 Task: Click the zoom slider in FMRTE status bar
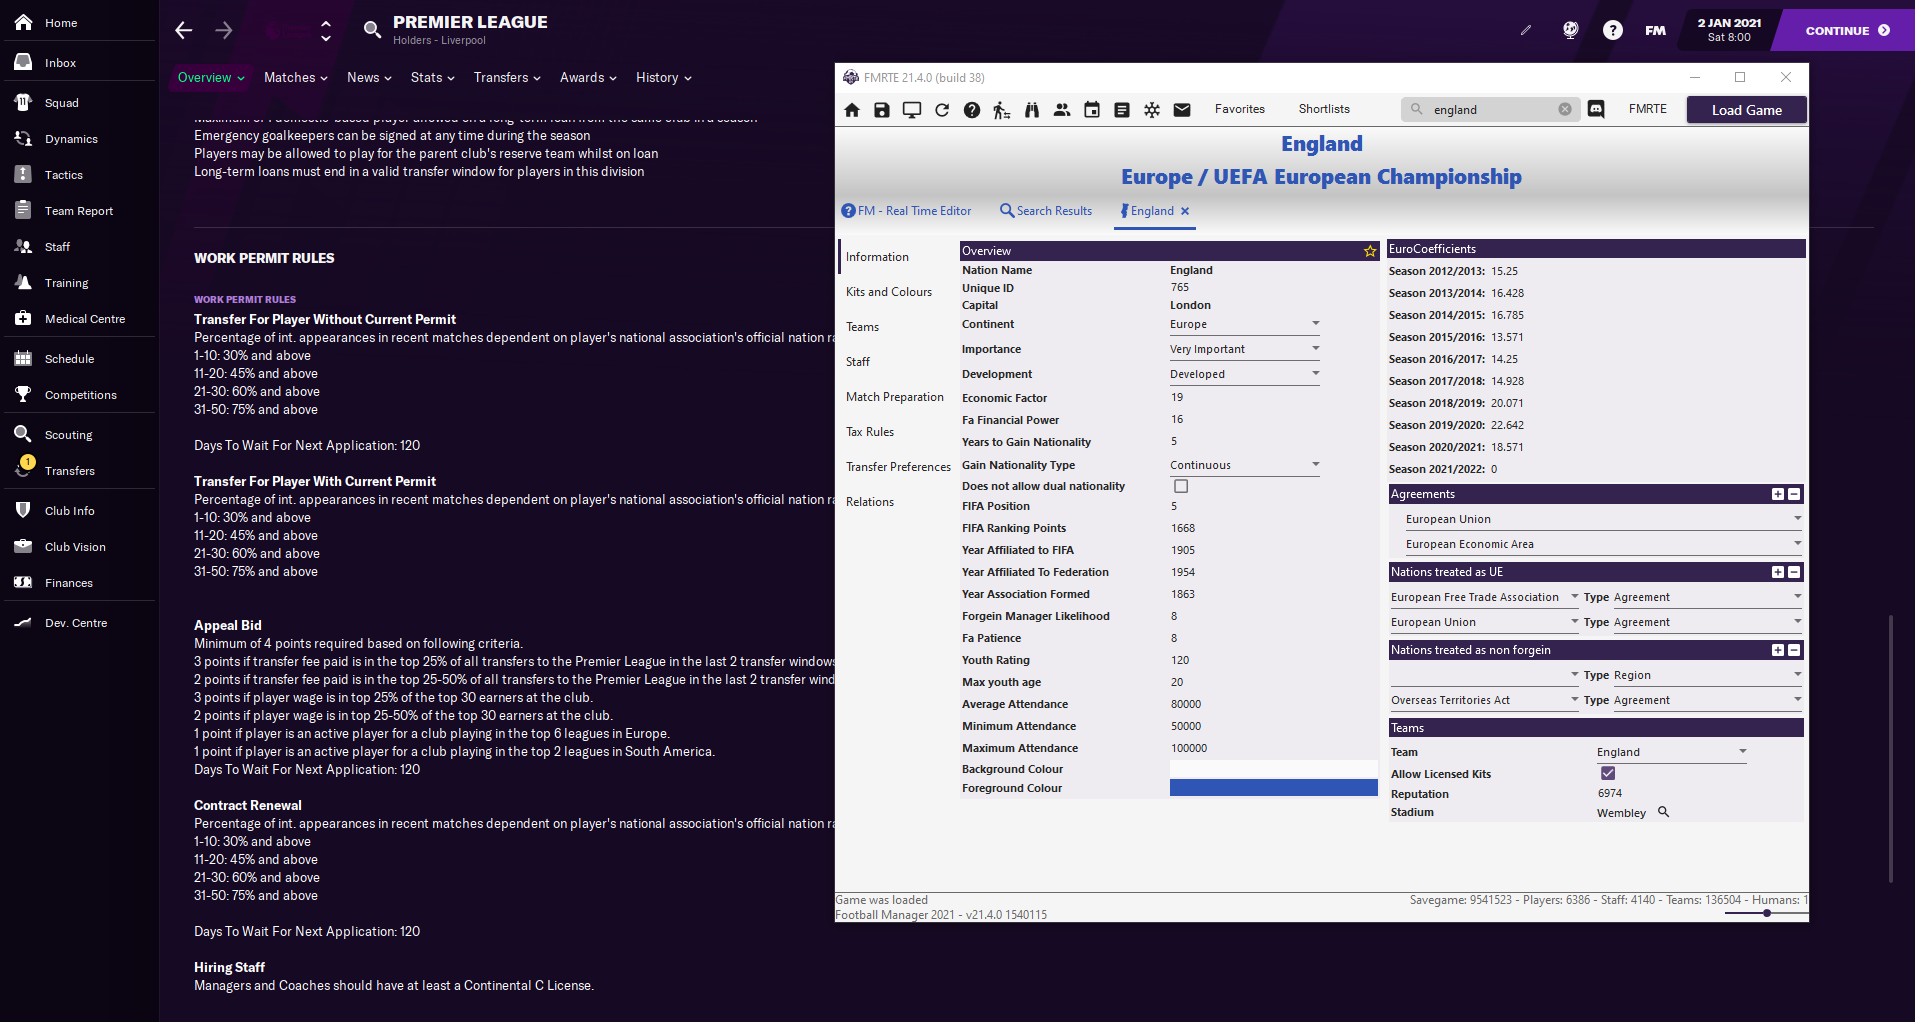[x=1767, y=913]
